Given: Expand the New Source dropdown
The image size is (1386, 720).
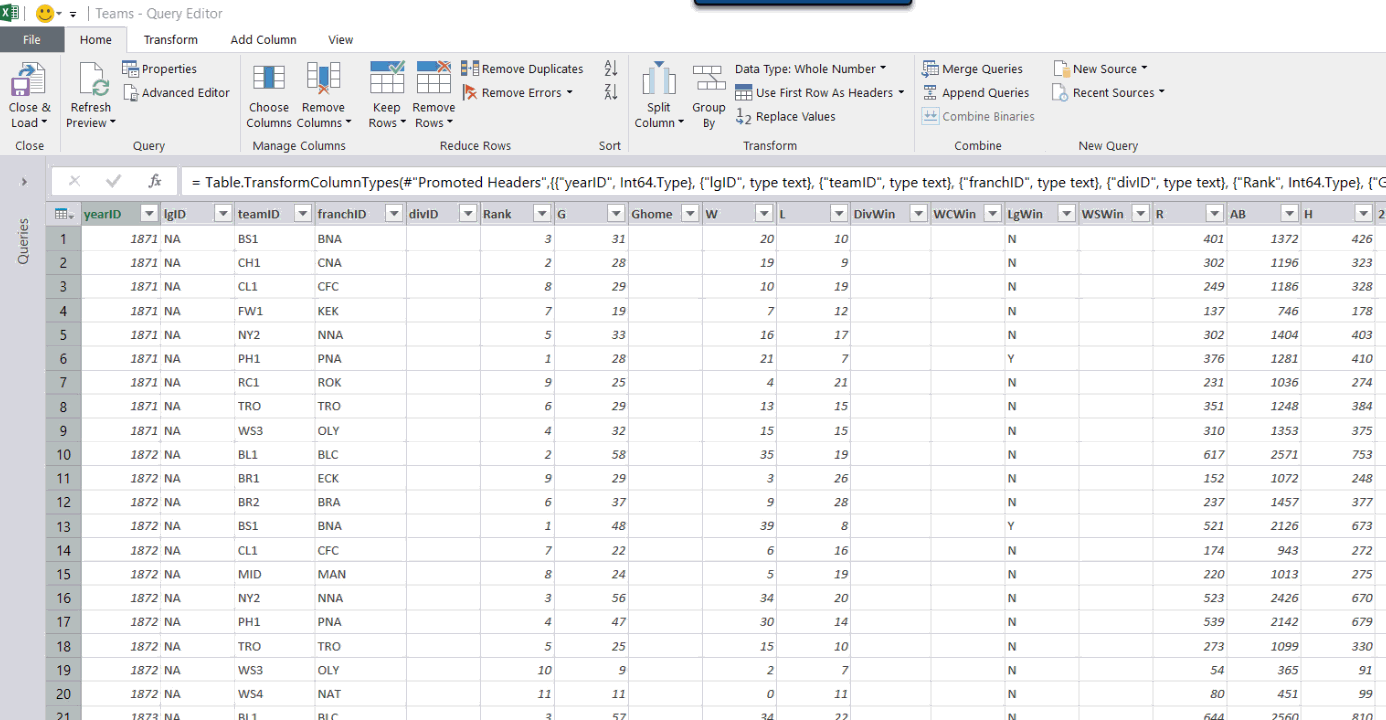Looking at the screenshot, I should (1100, 69).
